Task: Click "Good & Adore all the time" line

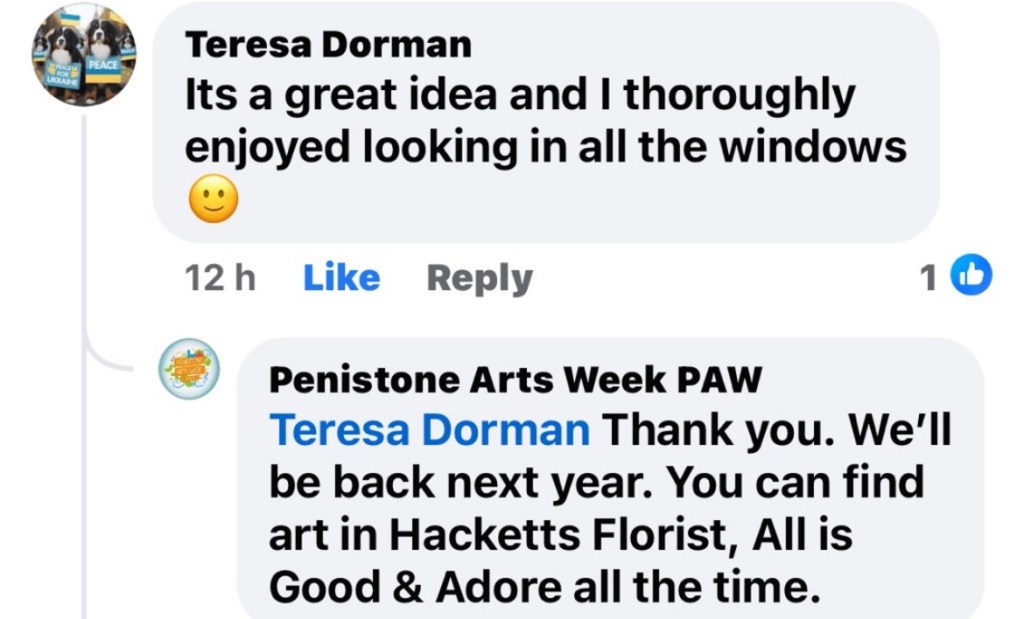Action: pyautogui.click(x=538, y=588)
